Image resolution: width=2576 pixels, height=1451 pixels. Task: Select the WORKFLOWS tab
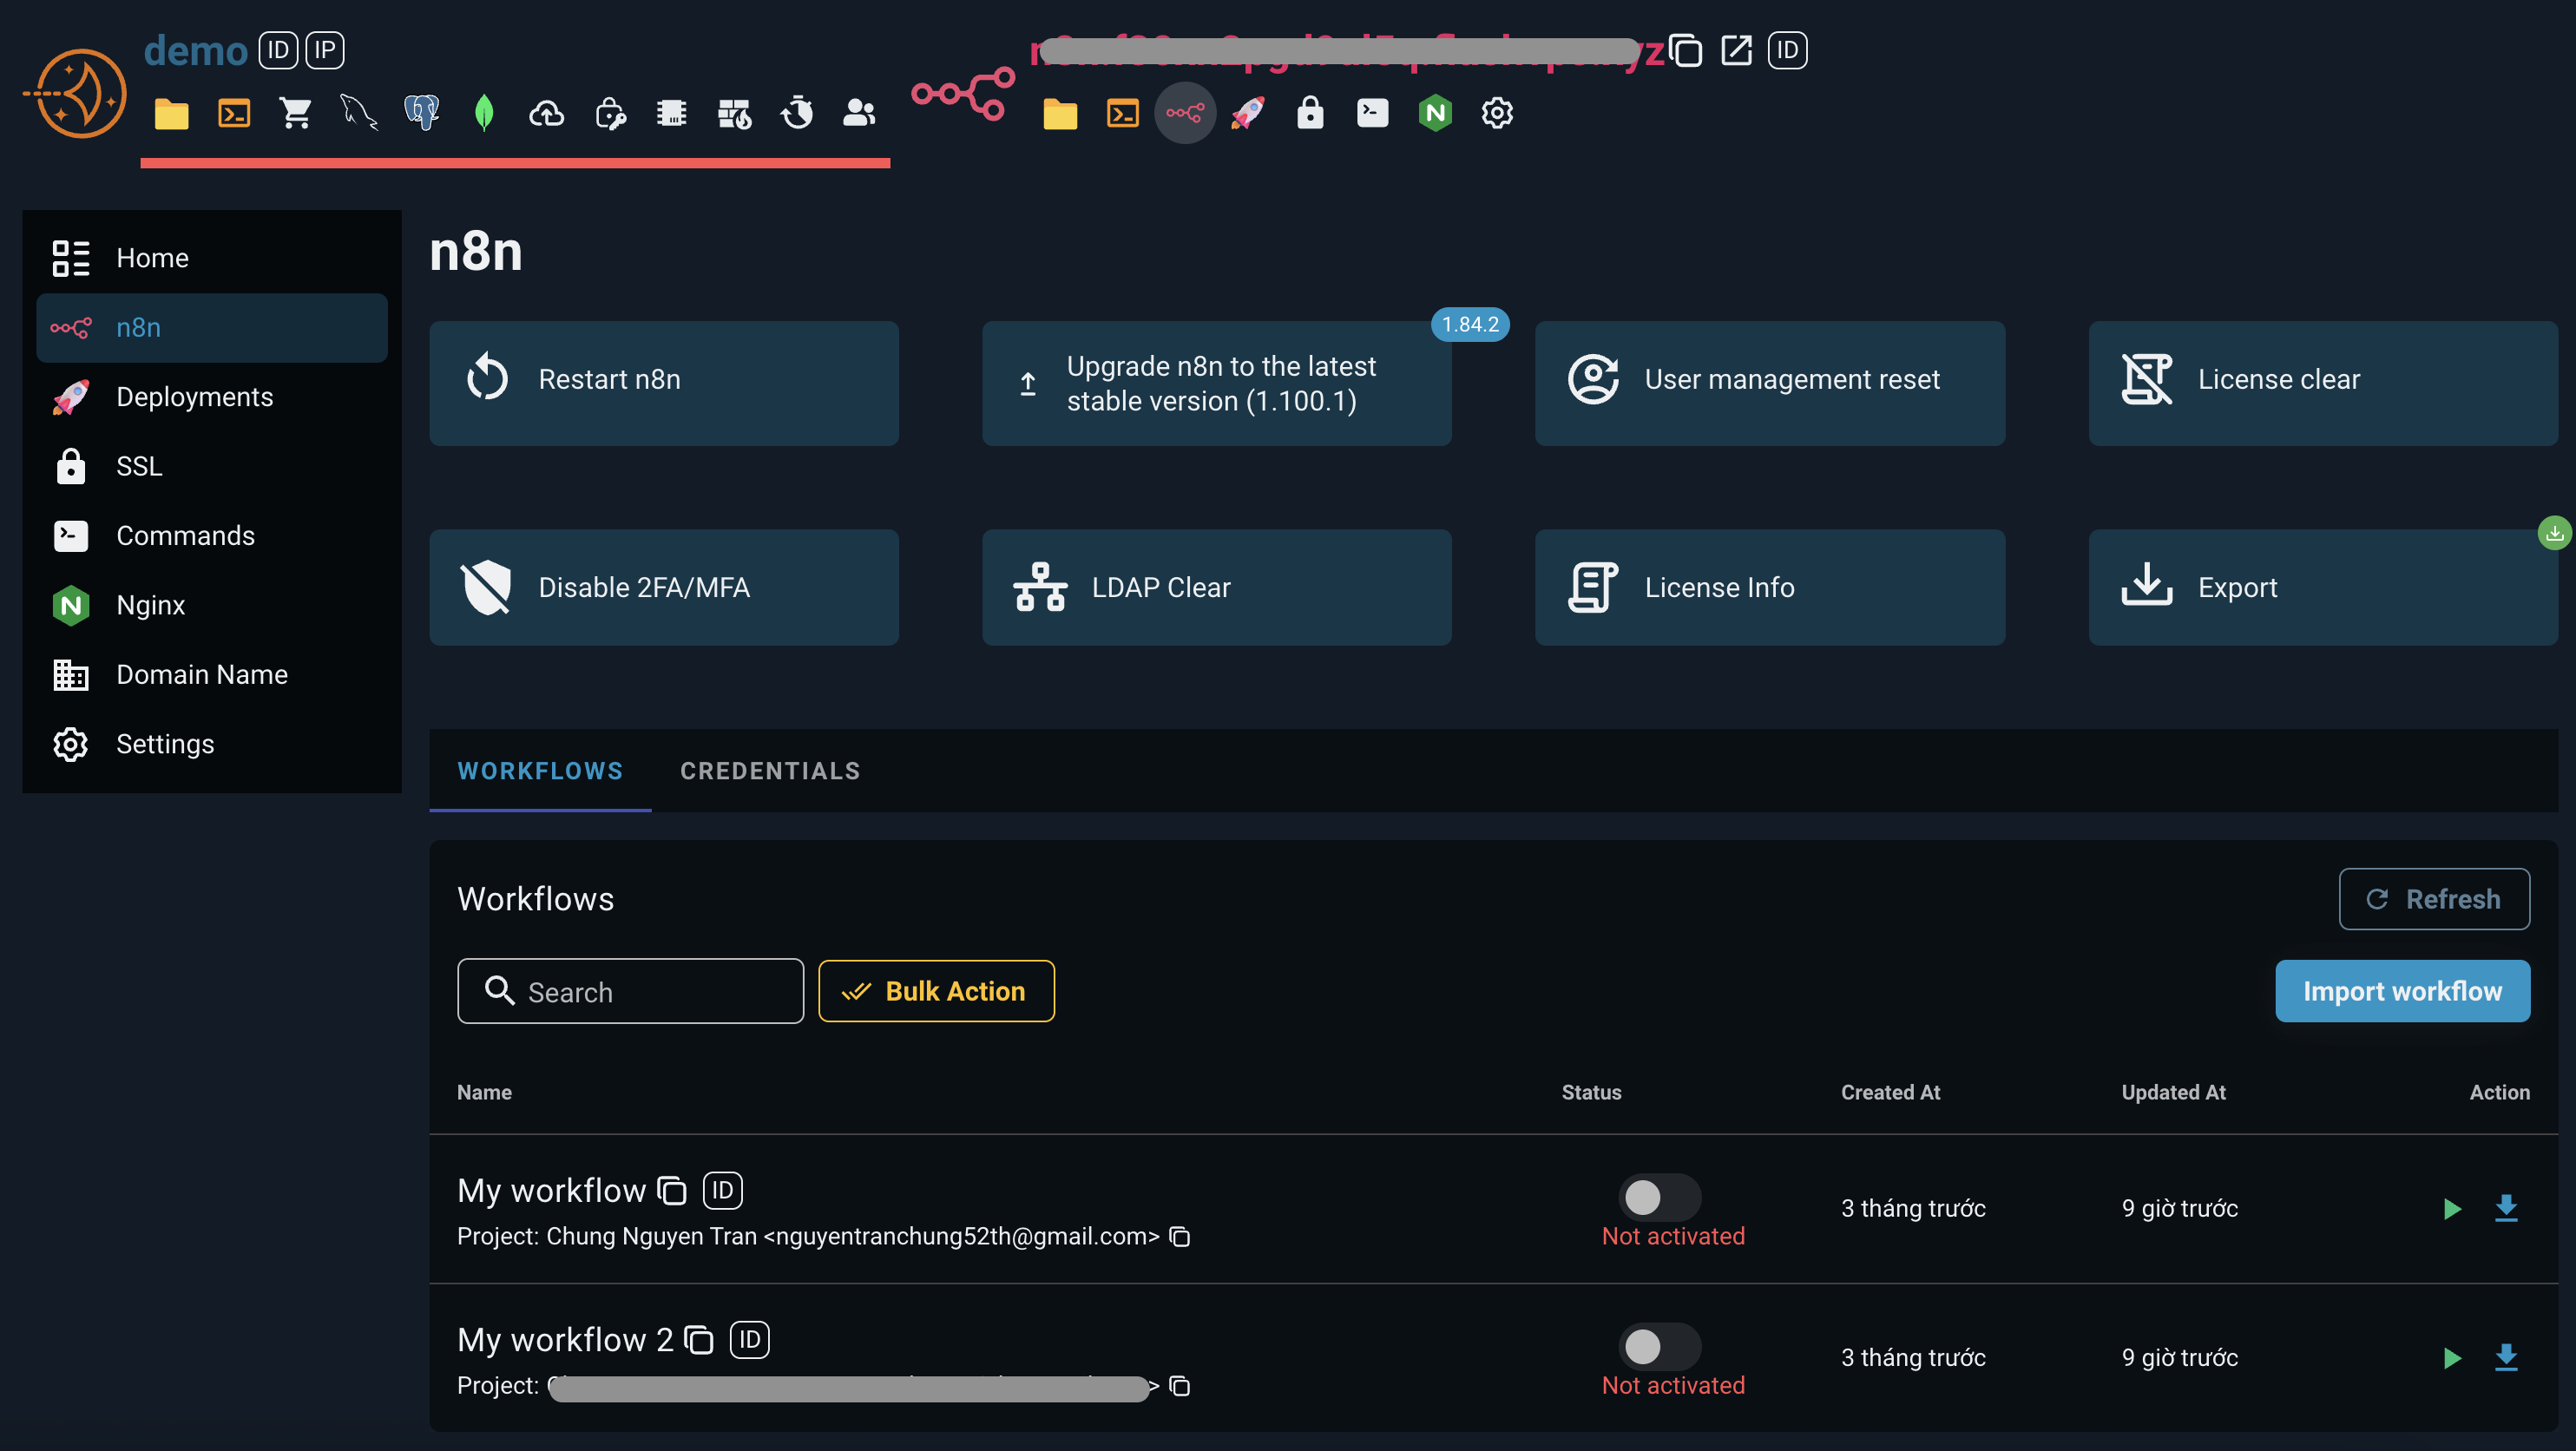[x=540, y=770]
